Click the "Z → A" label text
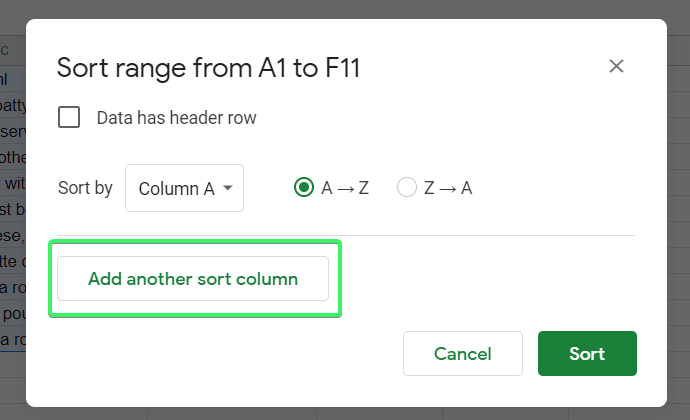Image resolution: width=690 pixels, height=420 pixels. (x=448, y=188)
